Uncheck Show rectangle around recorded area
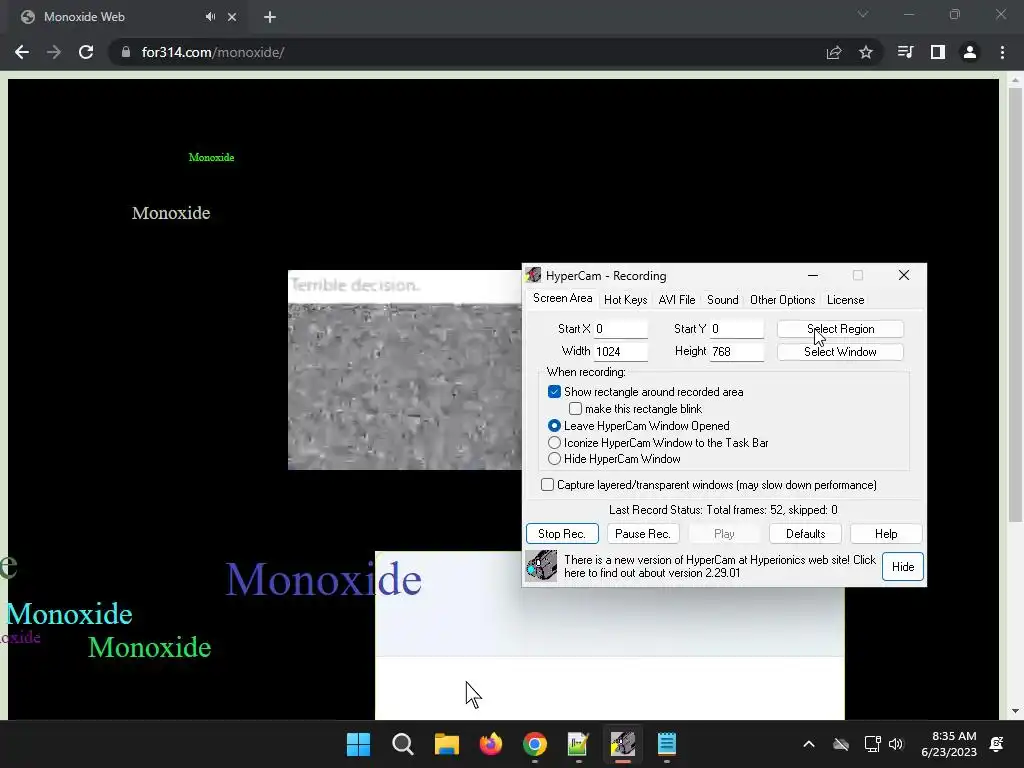The image size is (1024, 768). click(554, 392)
